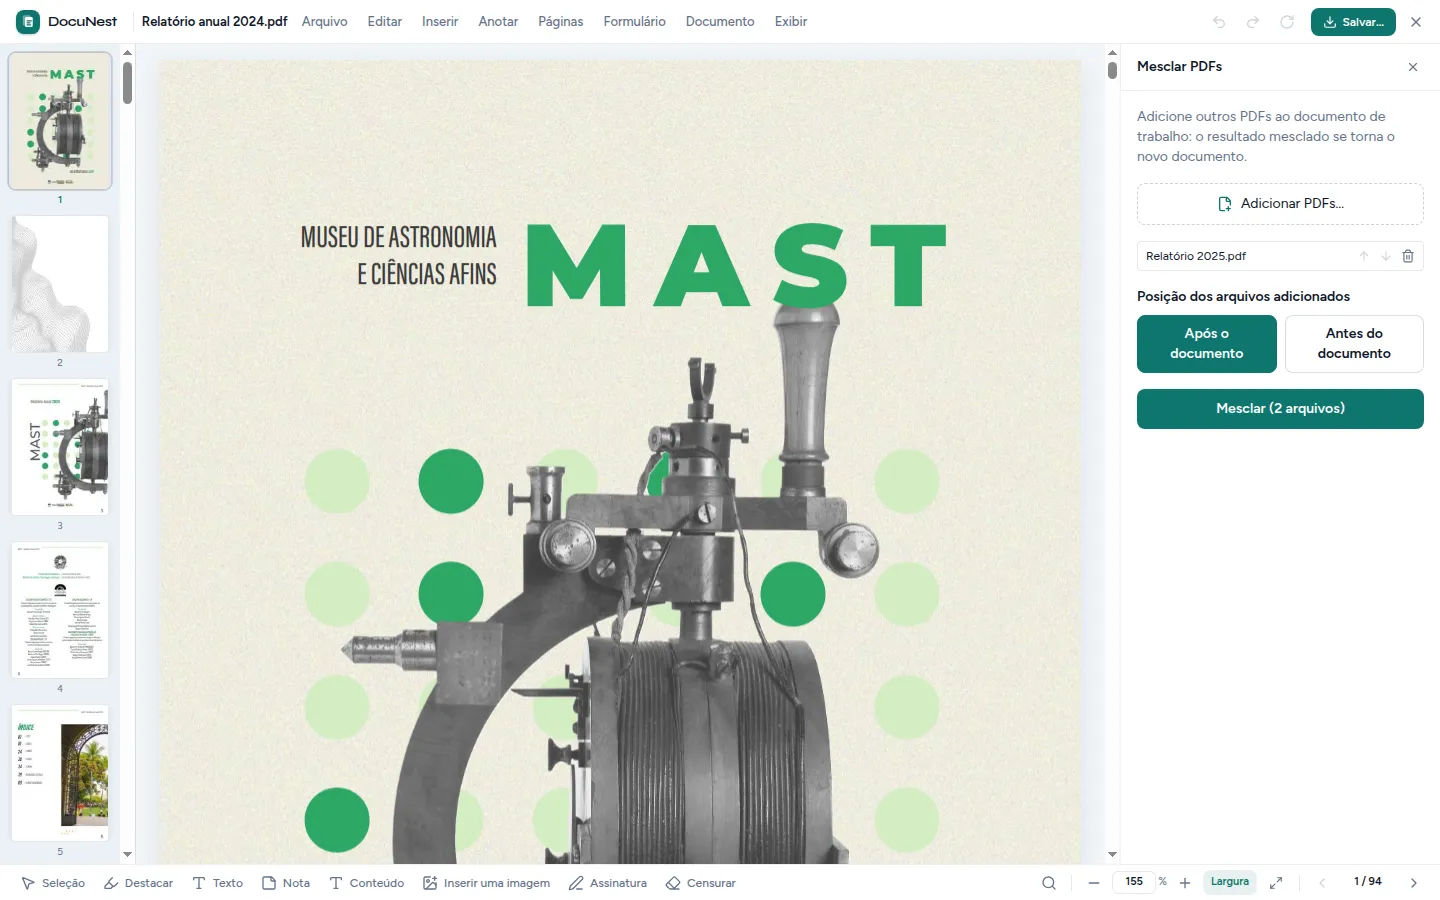1440x900 pixels.
Task: Click Posição dos arquivos adicionados label
Action: [1243, 297]
